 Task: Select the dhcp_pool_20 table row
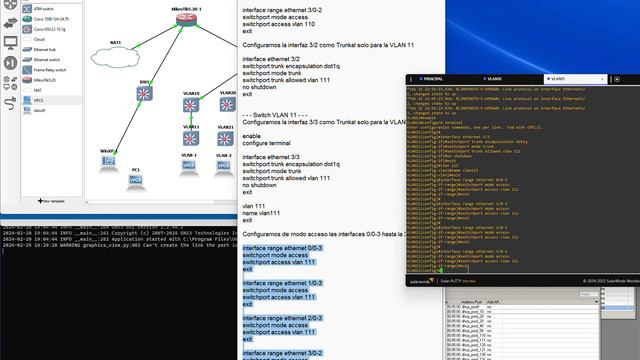pyautogui.click(x=522, y=316)
